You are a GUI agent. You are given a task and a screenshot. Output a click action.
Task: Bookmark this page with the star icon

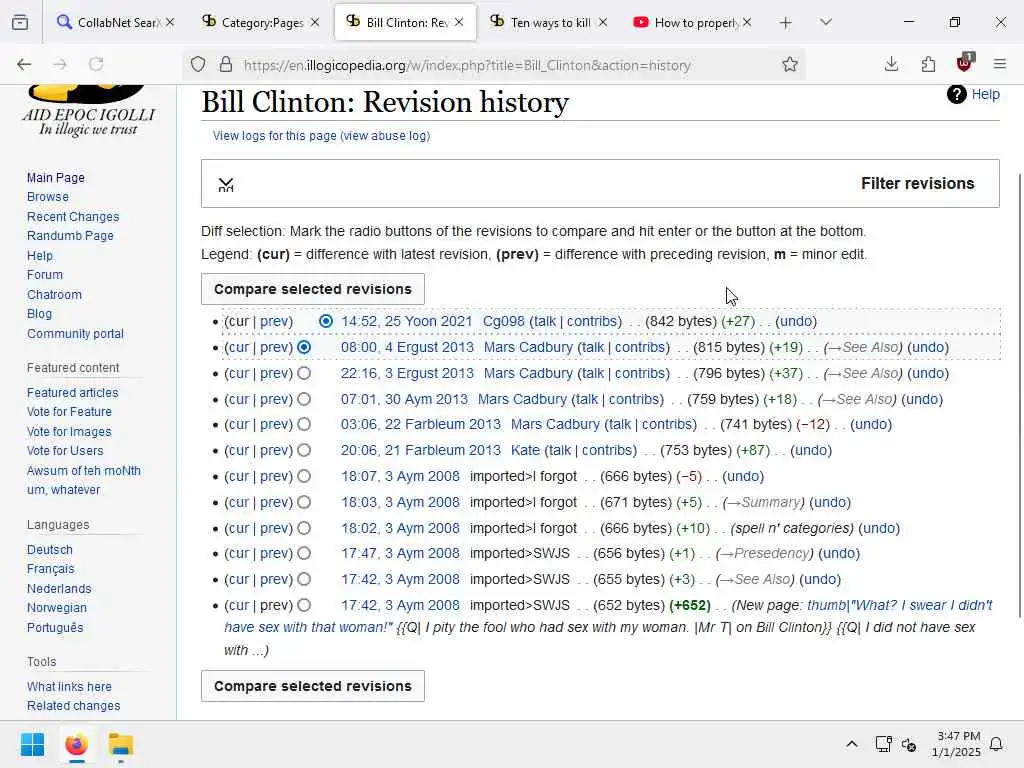pos(790,65)
